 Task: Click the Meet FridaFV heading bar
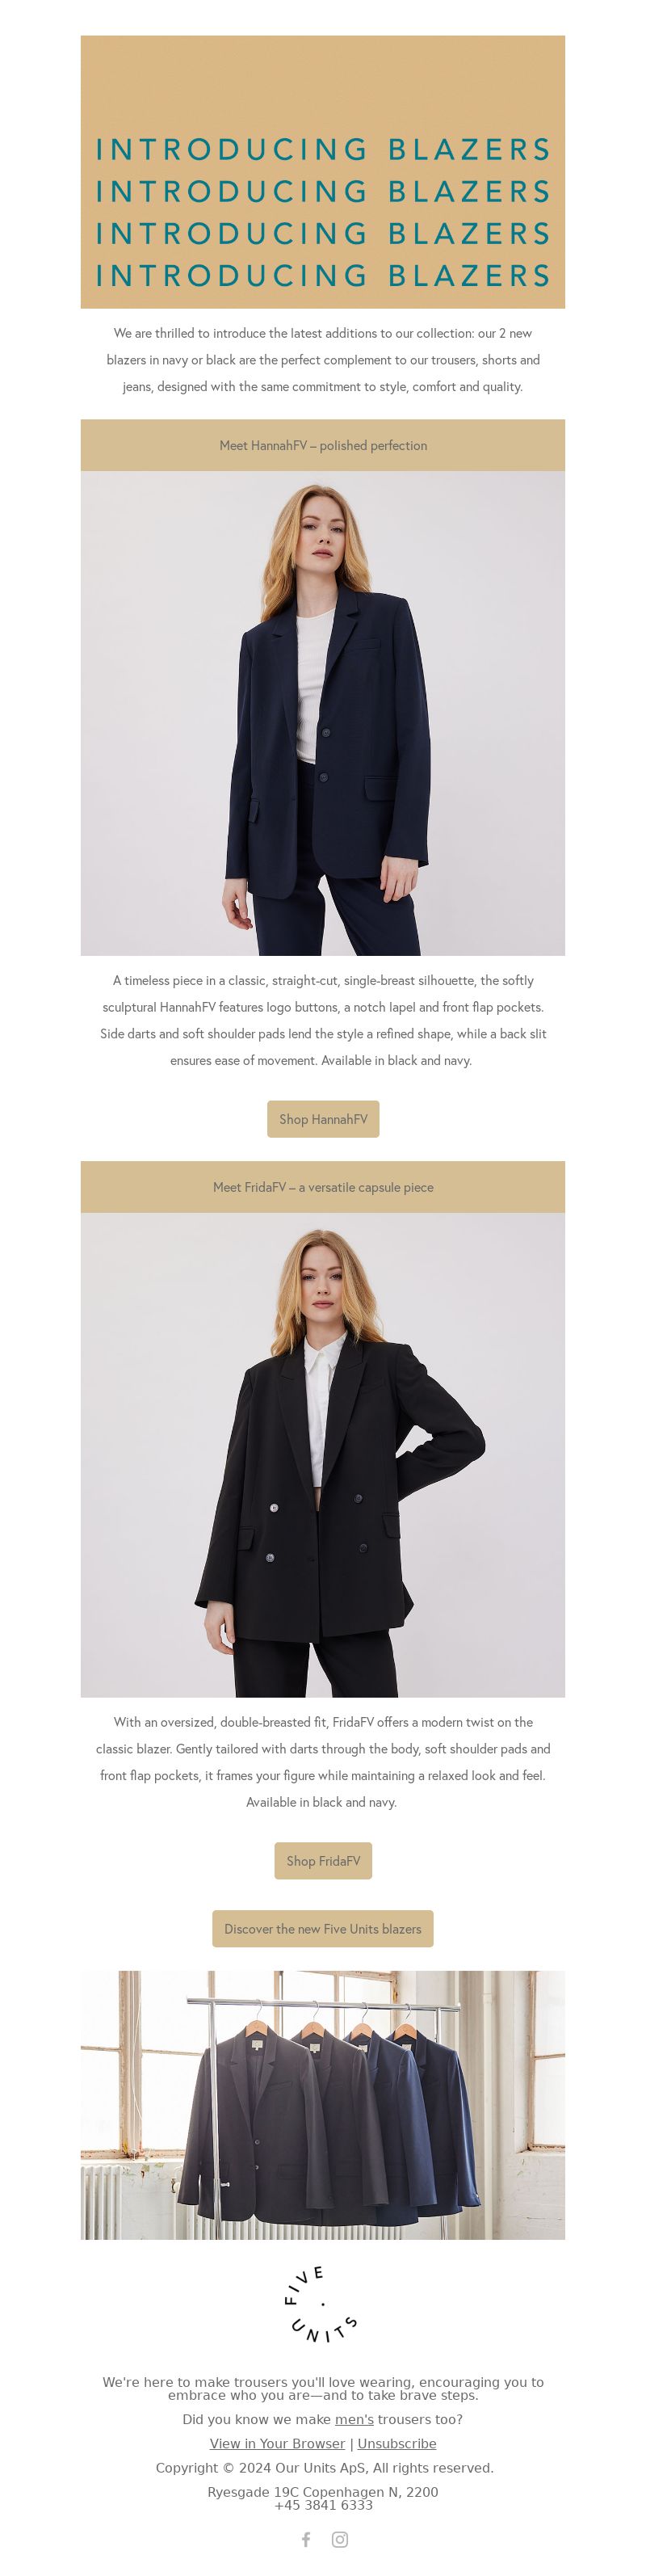coord(323,1187)
